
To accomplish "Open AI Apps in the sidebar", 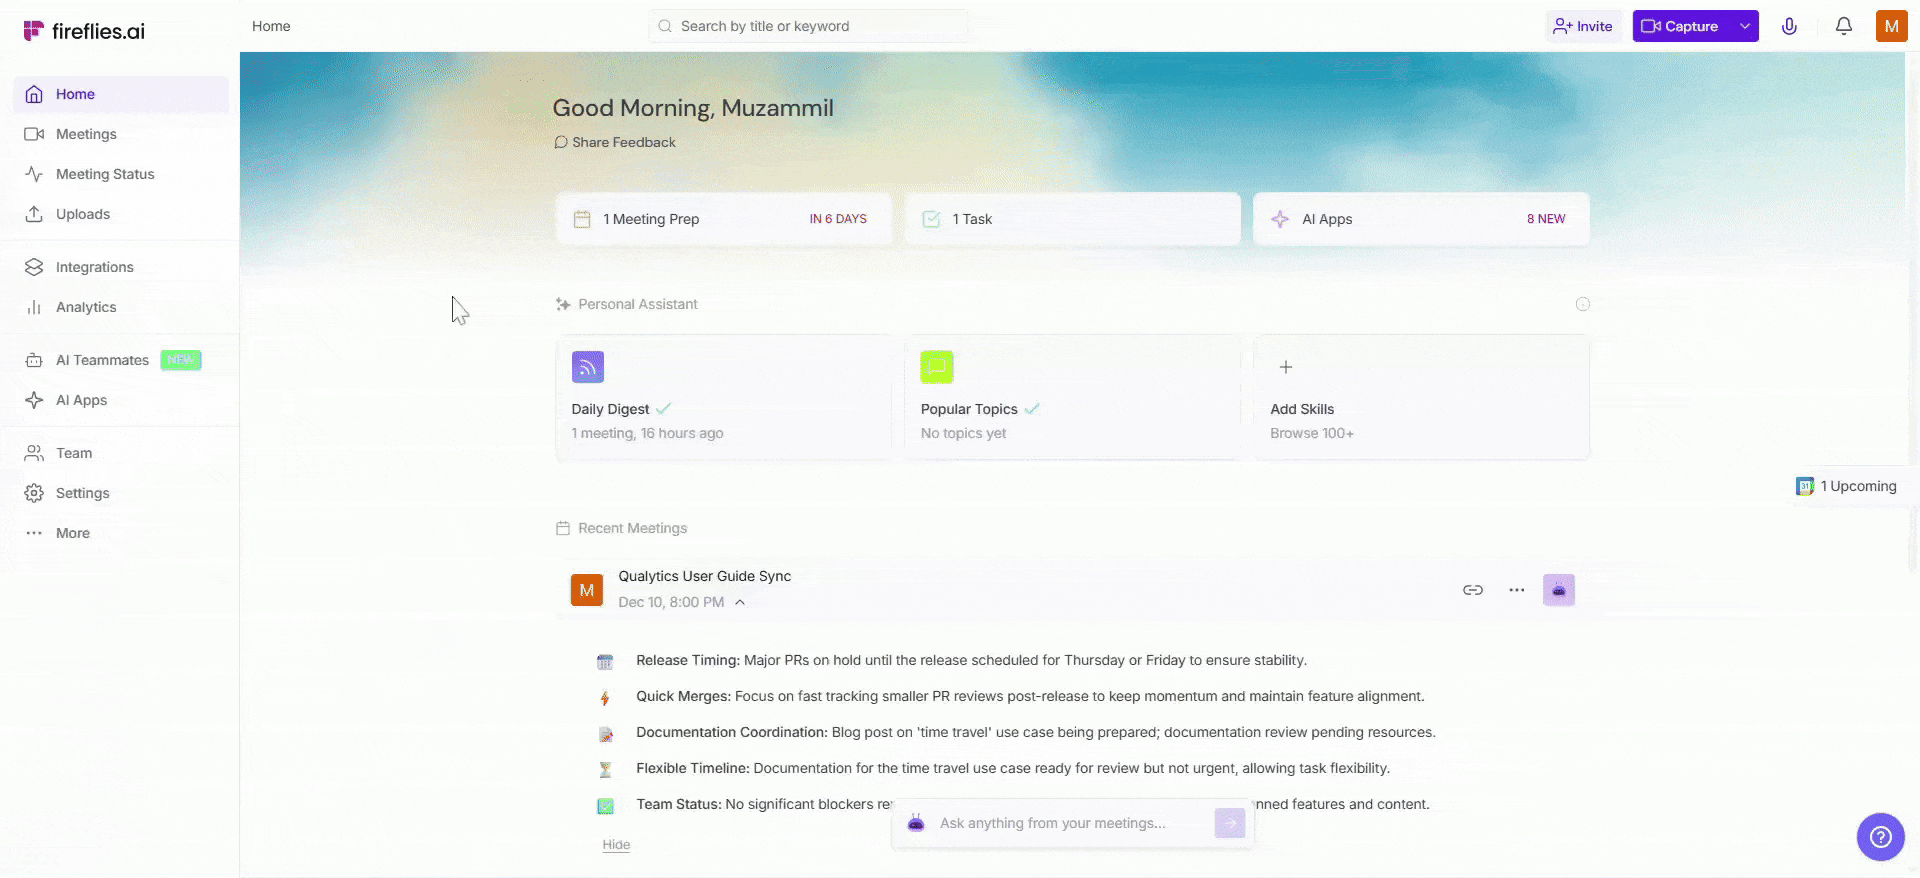I will point(121,400).
